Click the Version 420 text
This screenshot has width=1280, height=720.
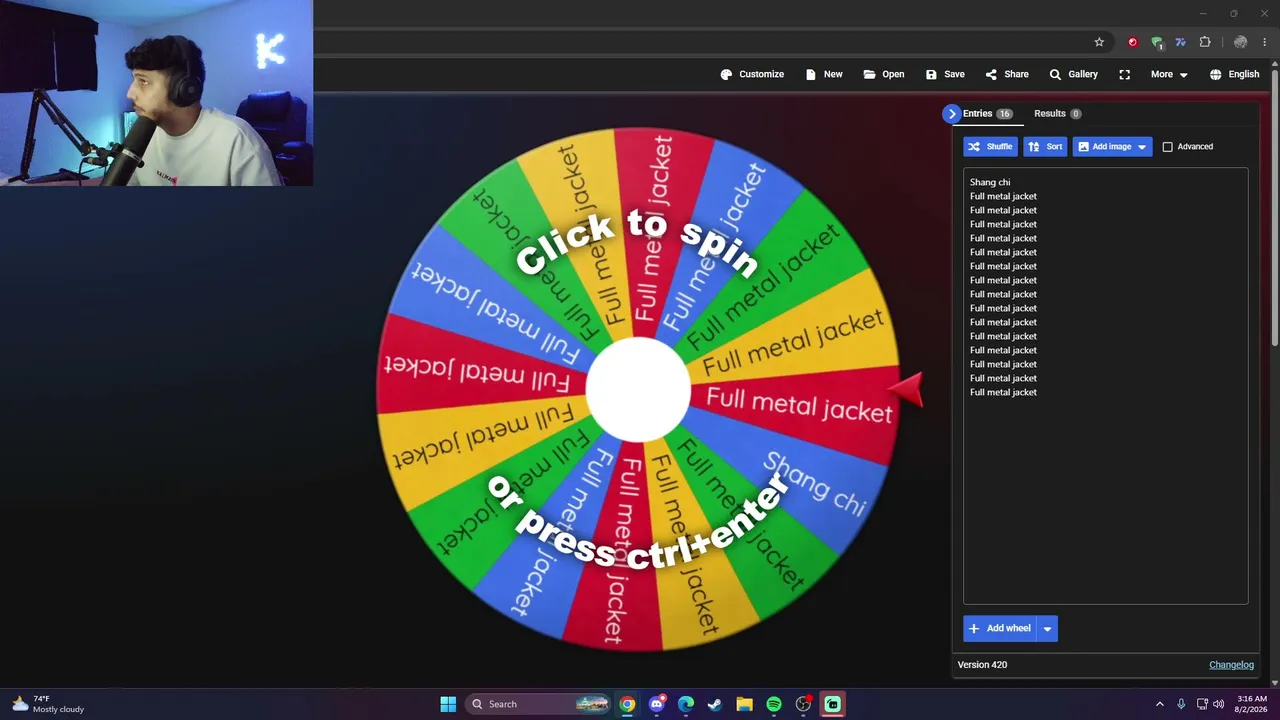(x=982, y=665)
